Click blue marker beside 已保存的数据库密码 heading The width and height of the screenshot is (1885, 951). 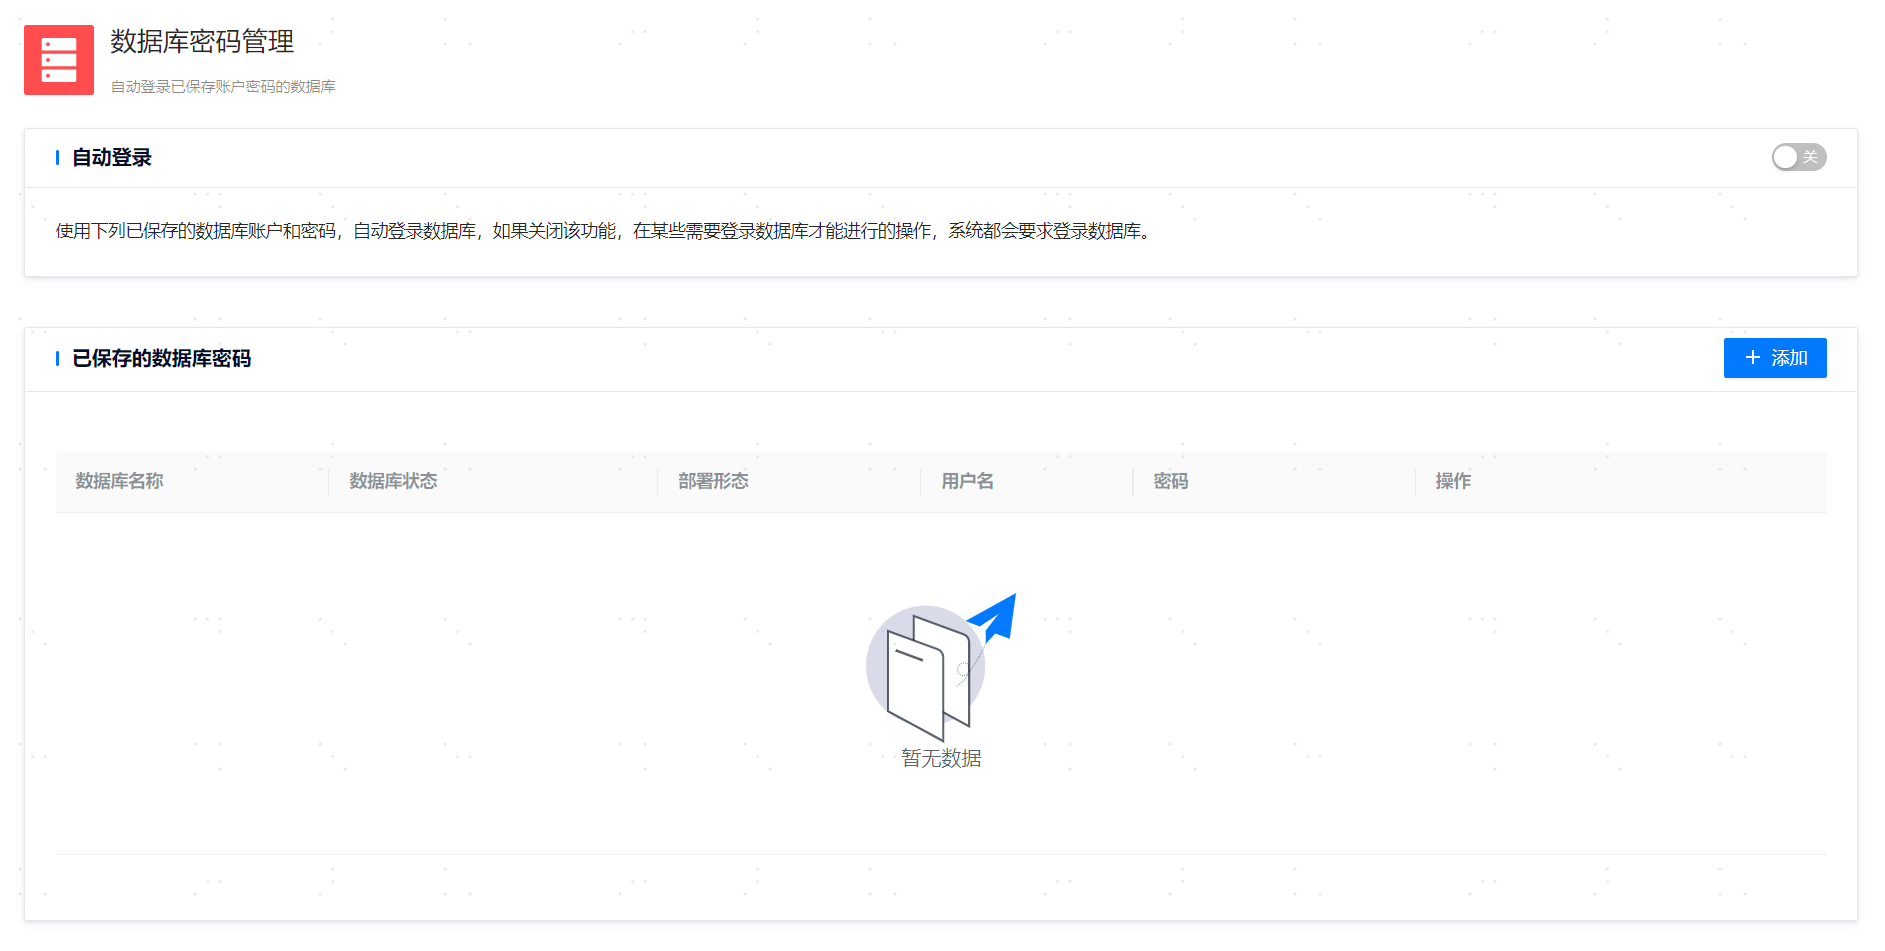coord(58,359)
